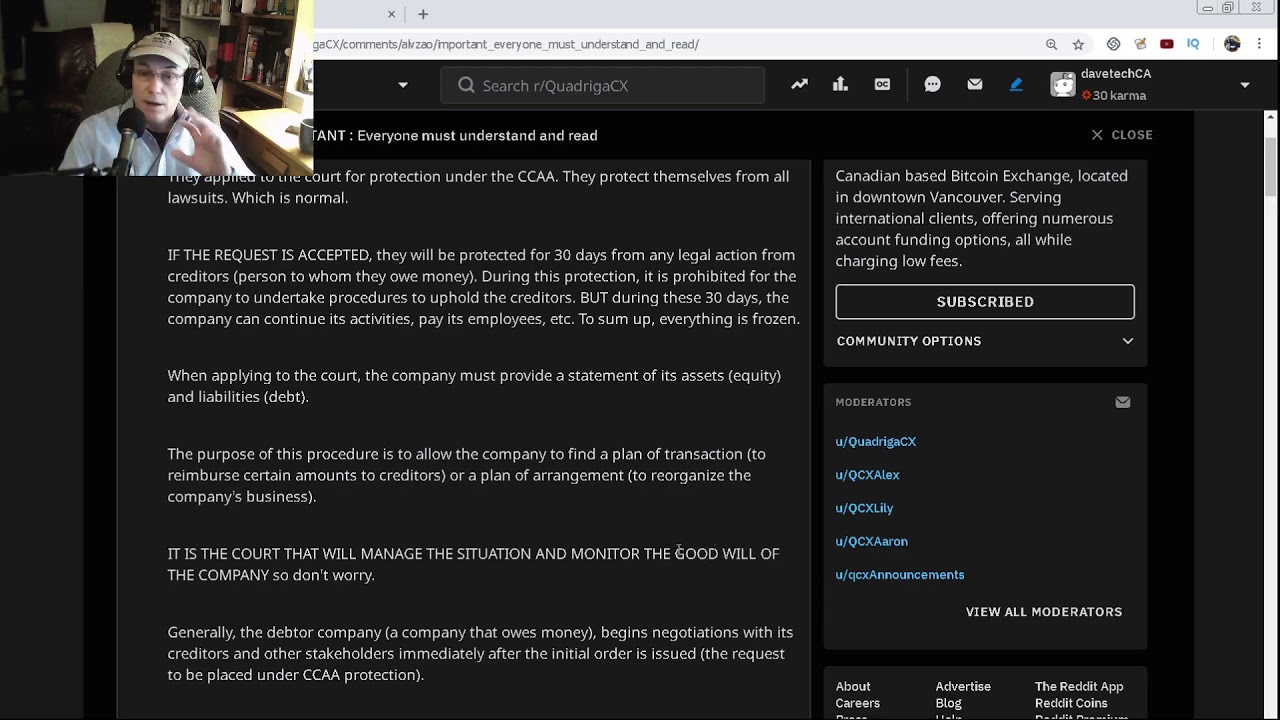Open the Advertise footer link
Viewport: 1280px width, 720px height.
963,686
